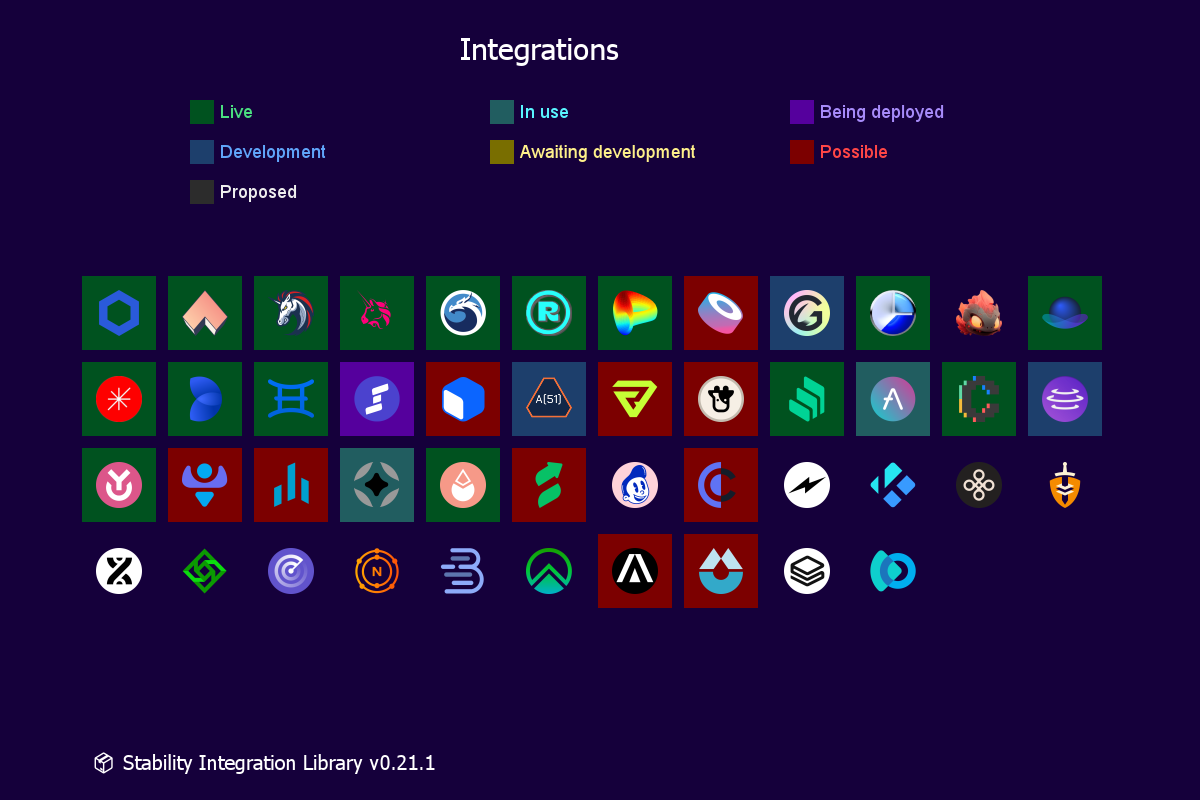Viewport: 1200px width, 800px height.
Task: Click the blue pie-chart sphere logo
Action: (893, 313)
